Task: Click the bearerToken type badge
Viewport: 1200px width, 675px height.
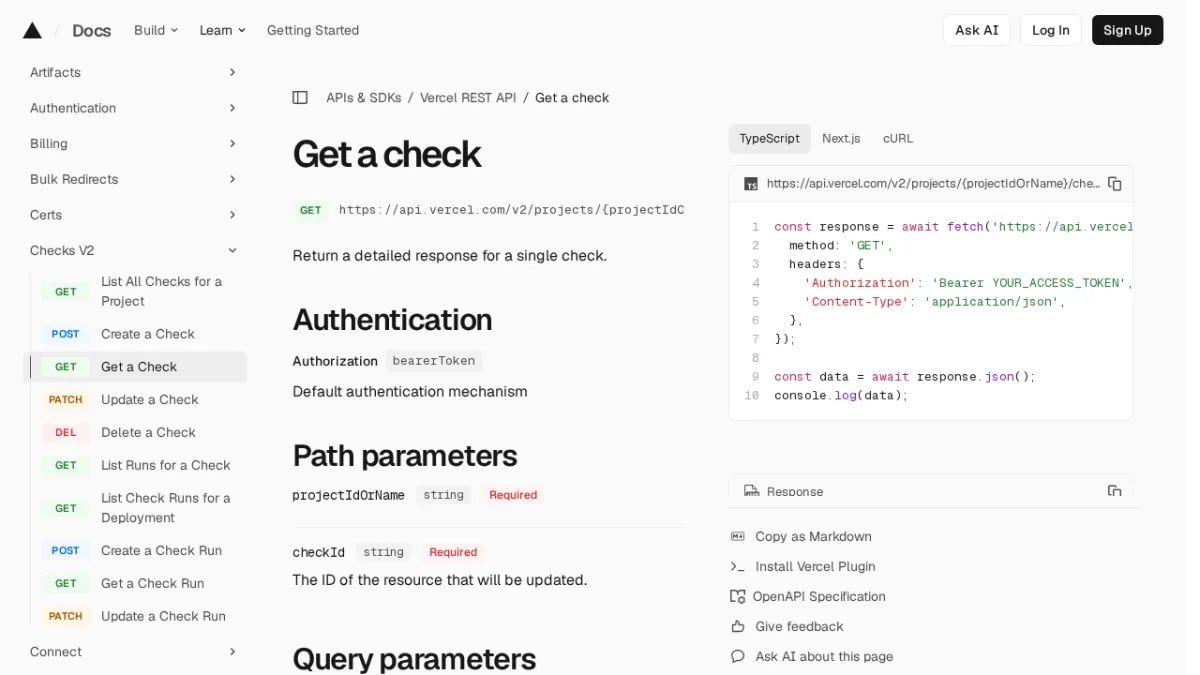Action: (x=434, y=360)
